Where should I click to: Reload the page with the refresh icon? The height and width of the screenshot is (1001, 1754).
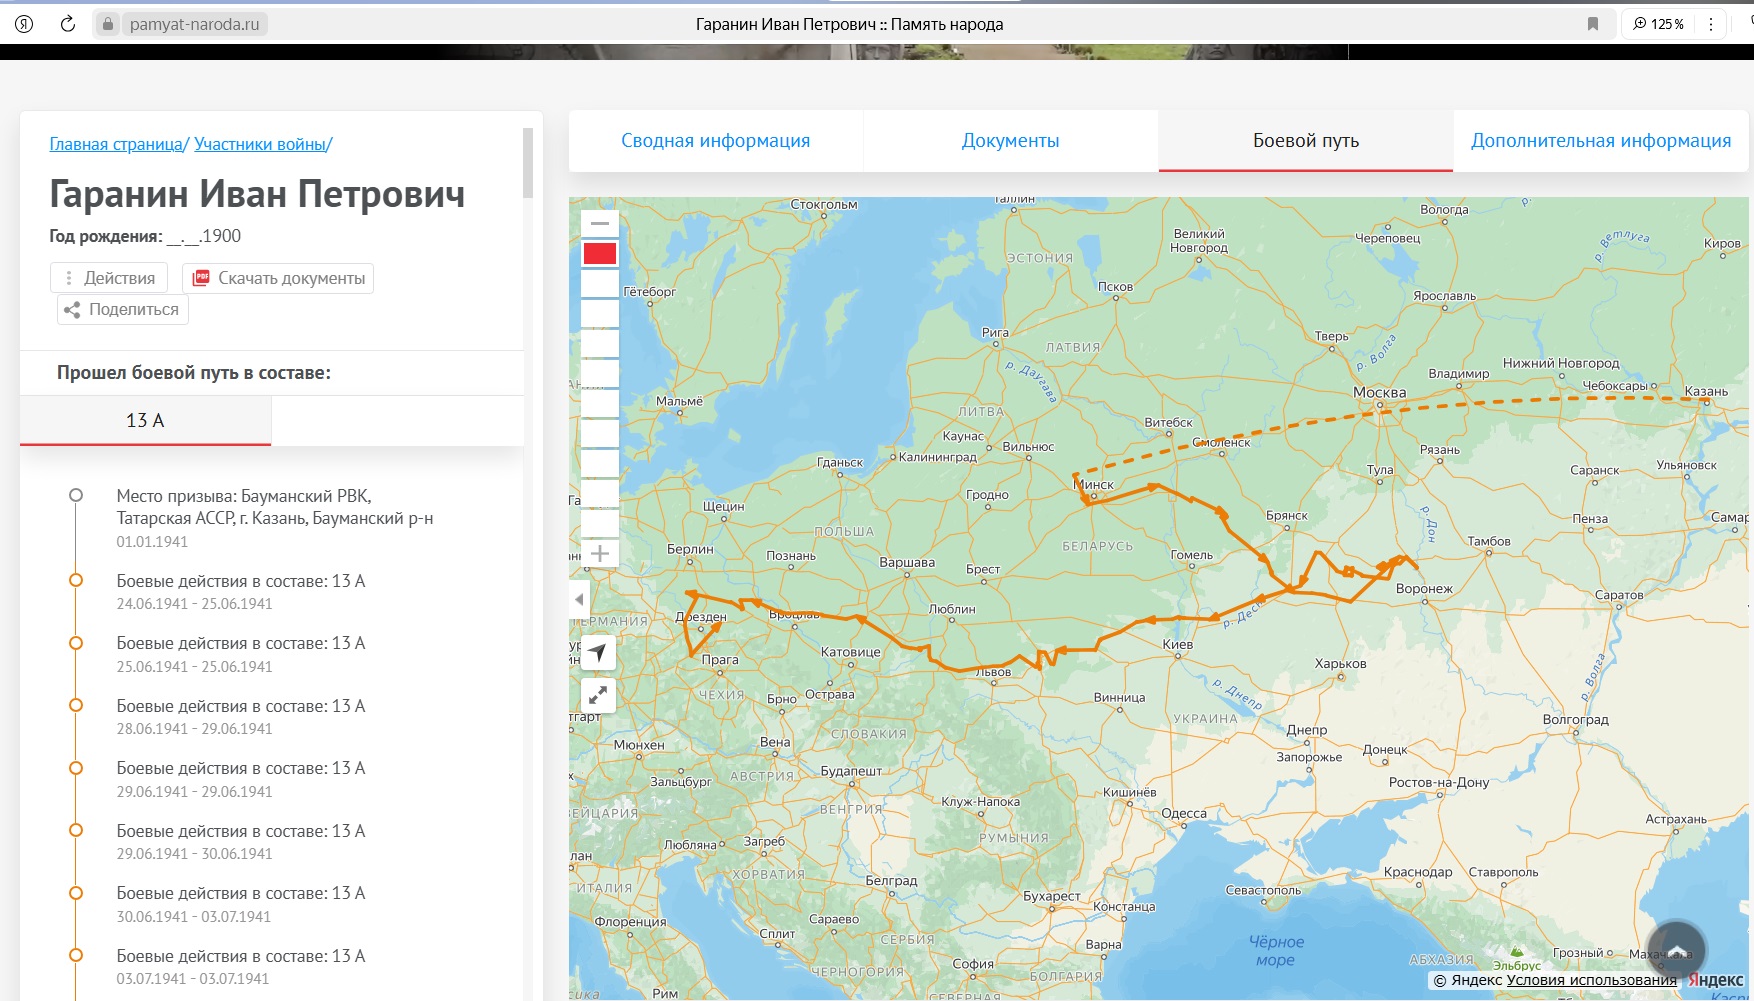tap(68, 24)
